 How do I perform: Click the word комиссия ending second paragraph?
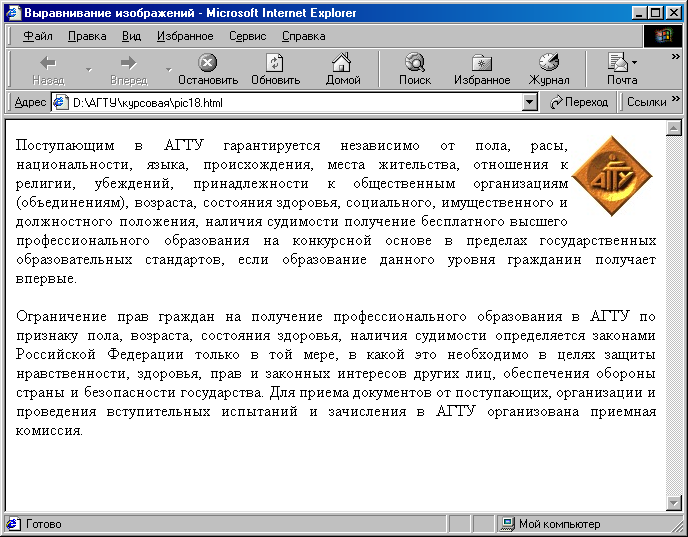[x=49, y=431]
